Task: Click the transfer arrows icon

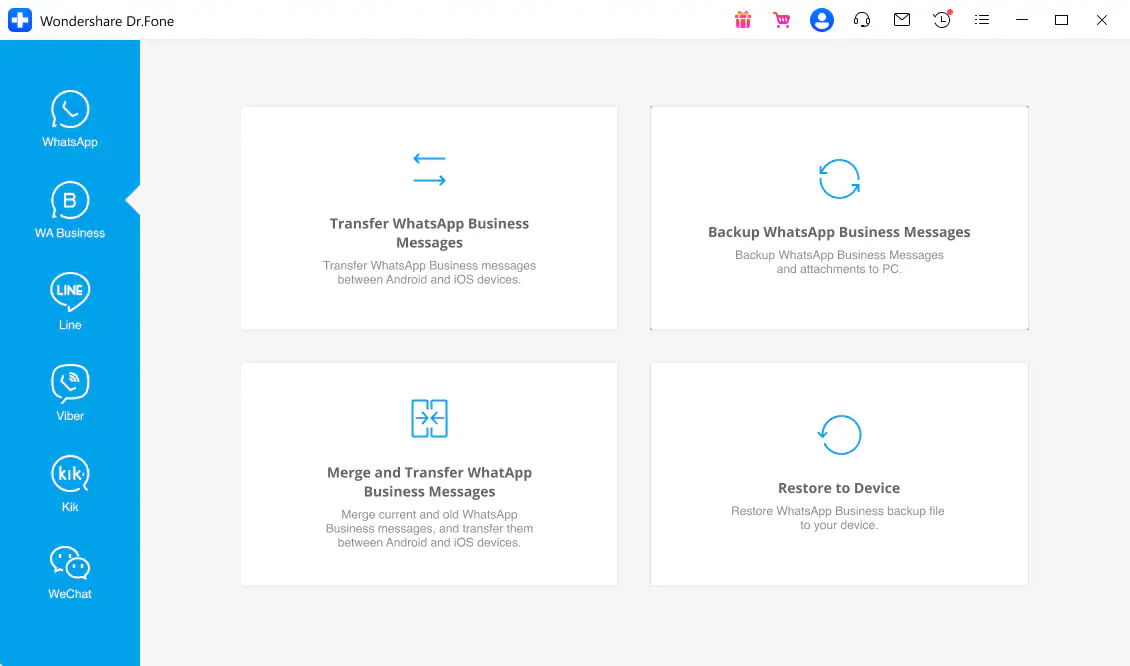Action: click(x=430, y=169)
